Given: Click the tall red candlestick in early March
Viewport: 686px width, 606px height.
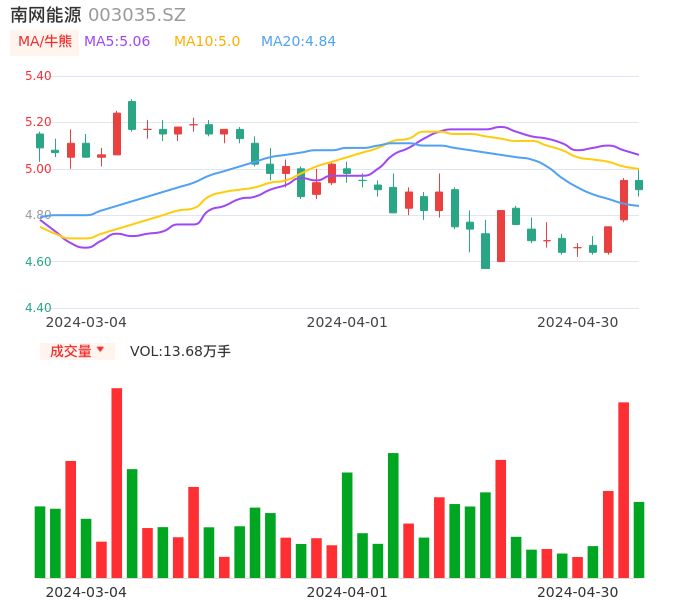Looking at the screenshot, I should point(116,134).
